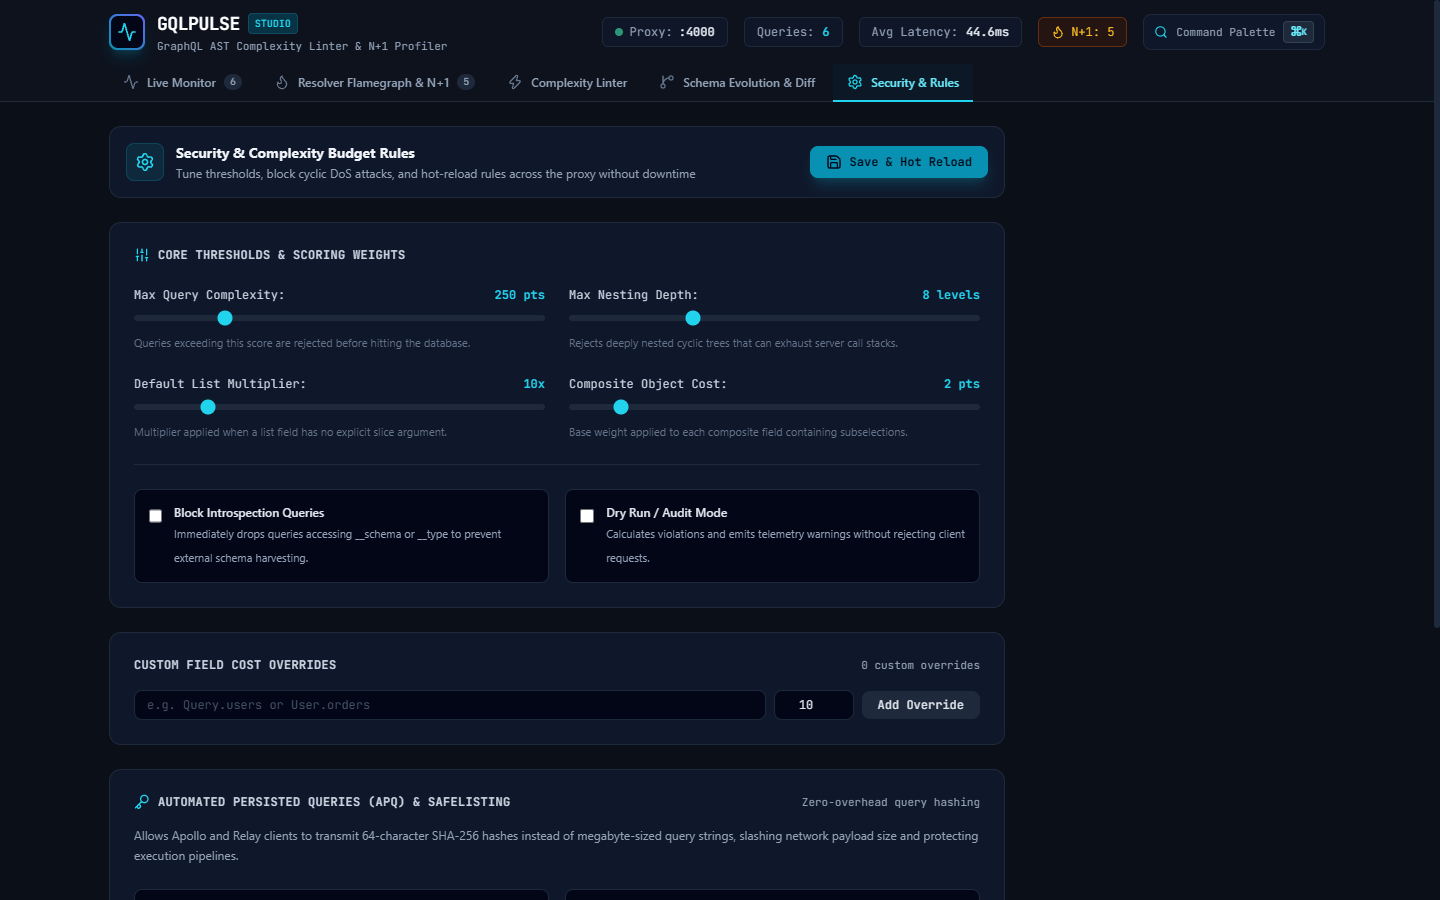Image resolution: width=1440 pixels, height=900 pixels.
Task: Click the Schema Evolution git branch icon
Action: [667, 82]
